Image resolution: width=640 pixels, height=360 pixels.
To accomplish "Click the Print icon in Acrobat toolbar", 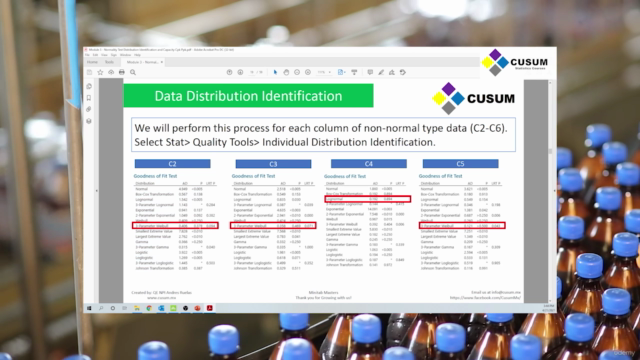I will (122, 72).
